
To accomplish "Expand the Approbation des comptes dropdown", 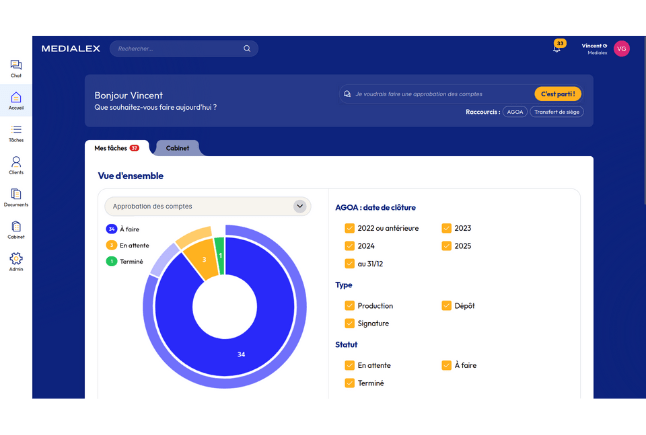I will coord(207,206).
